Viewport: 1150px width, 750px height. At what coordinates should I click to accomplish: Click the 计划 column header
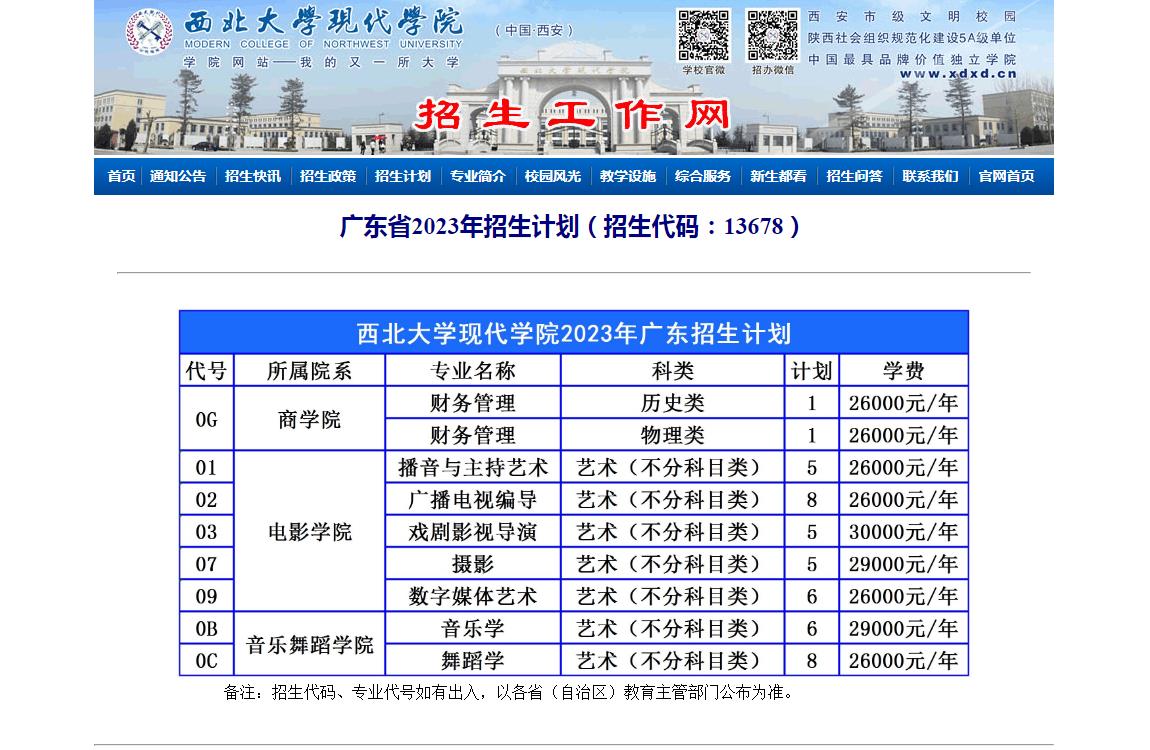coord(811,370)
